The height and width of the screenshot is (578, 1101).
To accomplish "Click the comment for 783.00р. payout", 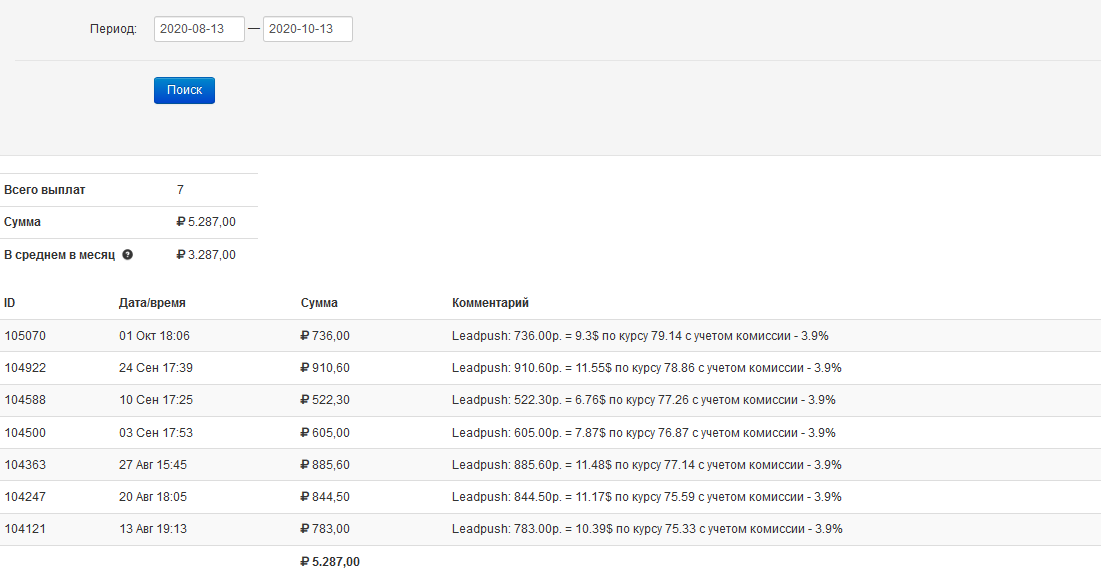I will [647, 529].
